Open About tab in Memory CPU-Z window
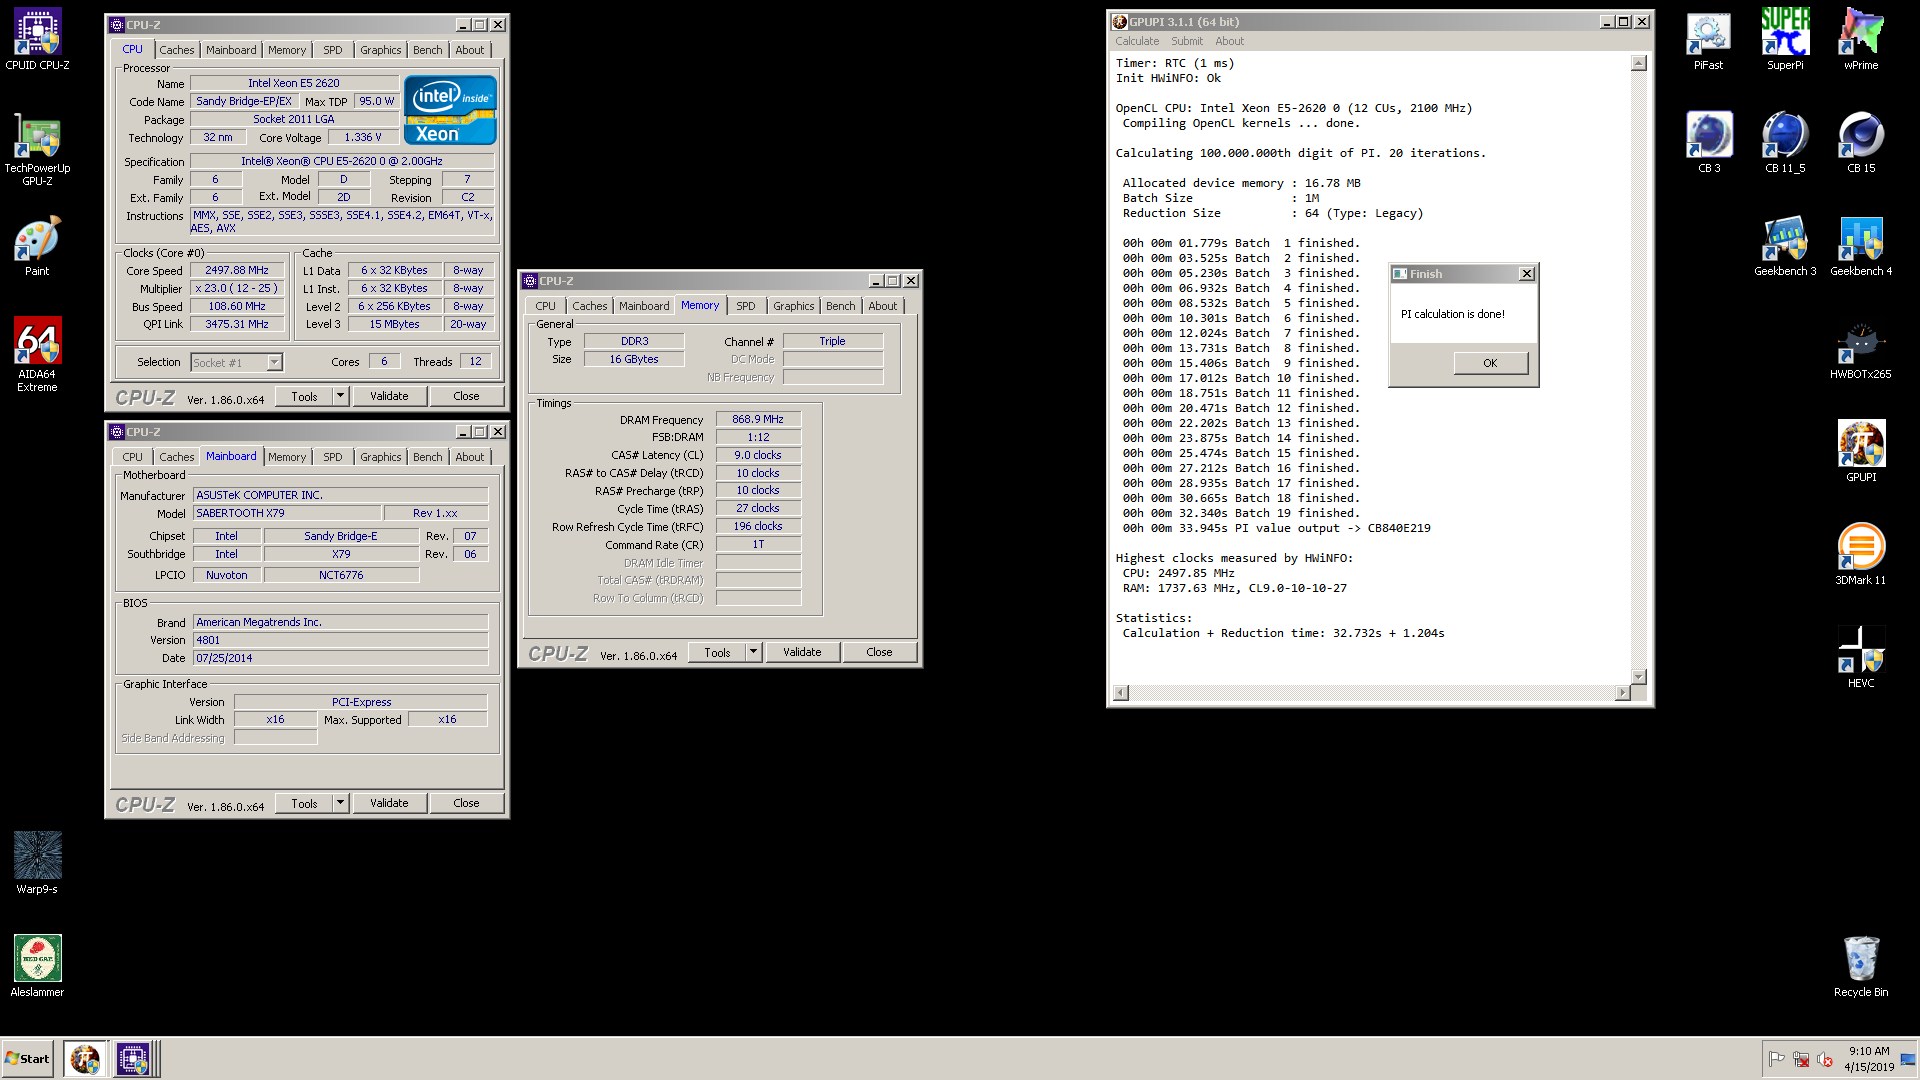The width and height of the screenshot is (1920, 1080). click(x=882, y=306)
